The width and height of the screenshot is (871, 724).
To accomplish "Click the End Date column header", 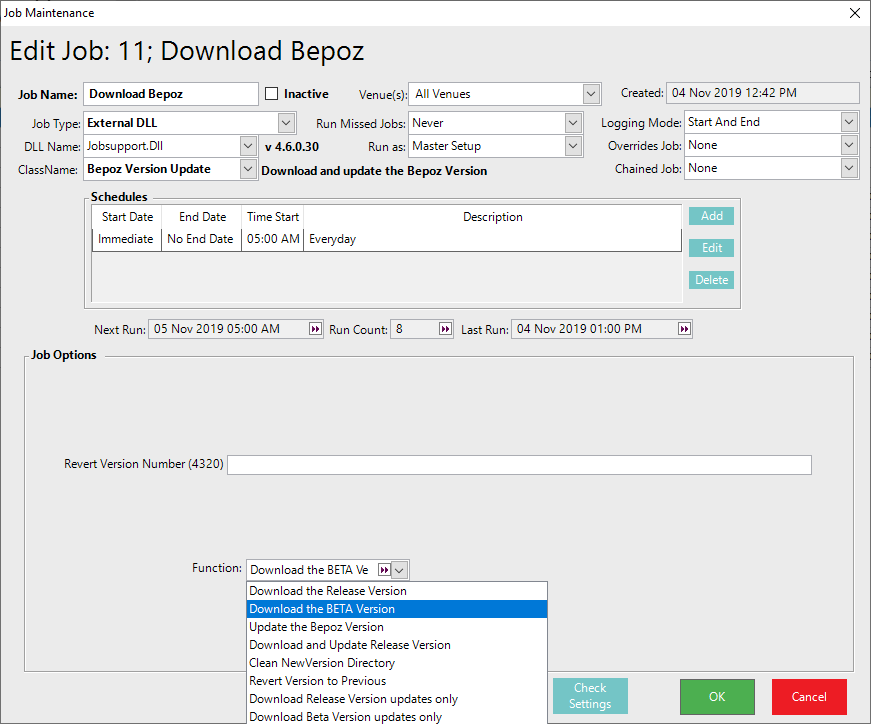I will click(202, 217).
